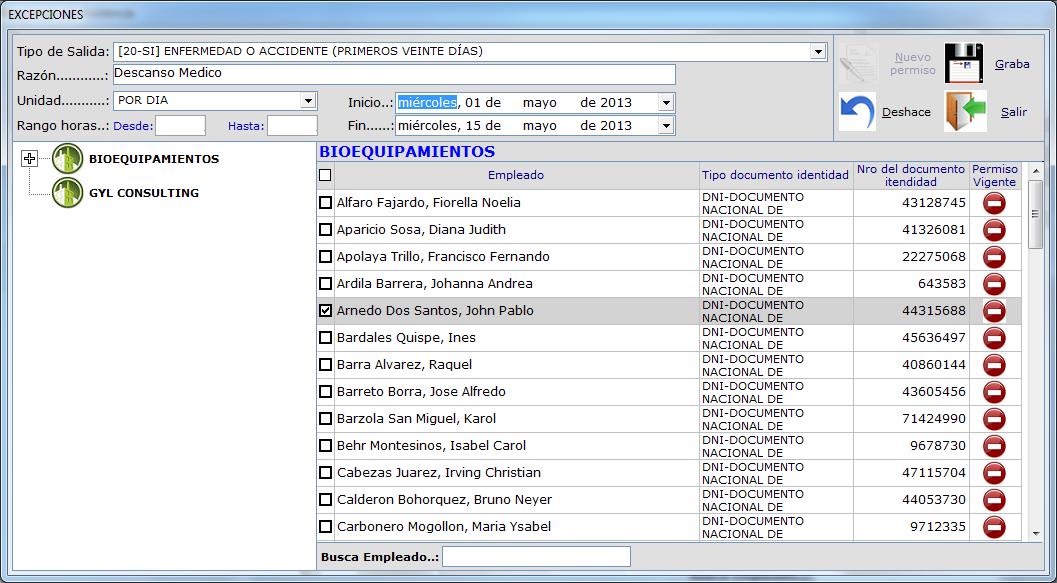Check the box for Alfaro Fajardo, Fiorella Noelia

326,202
